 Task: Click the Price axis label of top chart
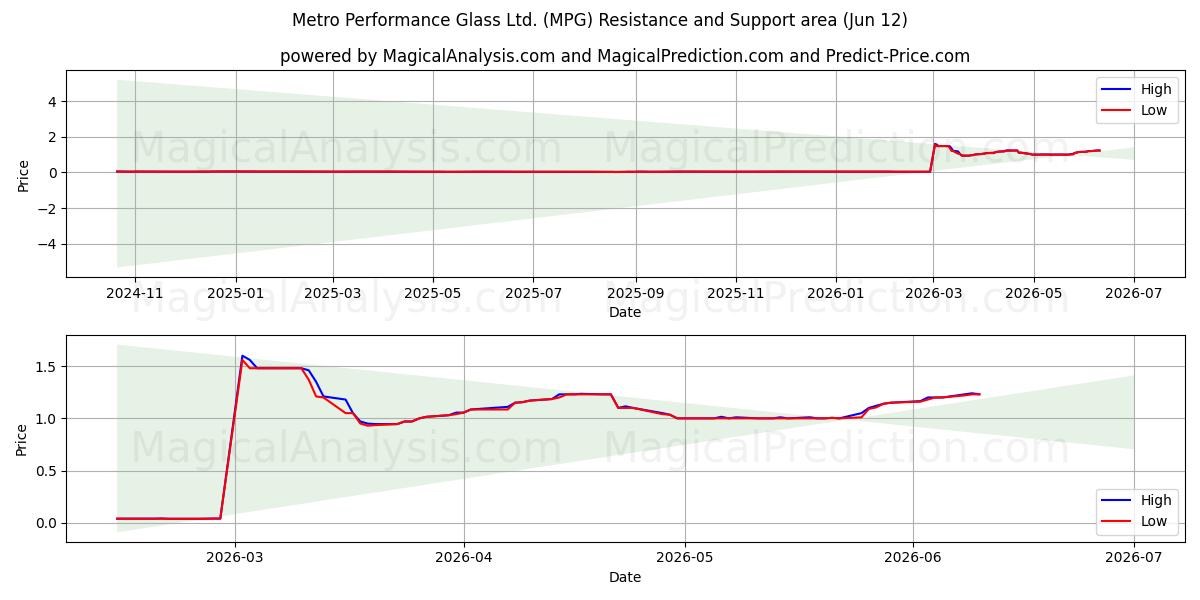tap(23, 174)
